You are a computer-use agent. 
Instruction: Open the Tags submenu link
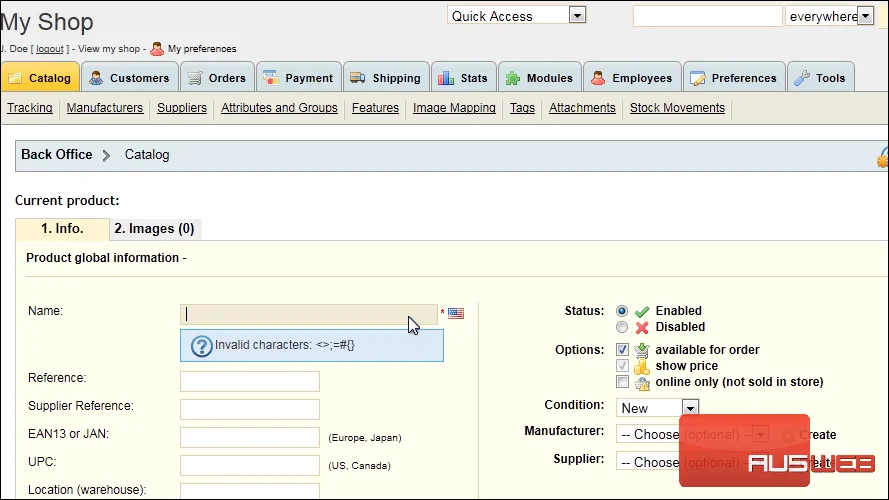tap(522, 108)
